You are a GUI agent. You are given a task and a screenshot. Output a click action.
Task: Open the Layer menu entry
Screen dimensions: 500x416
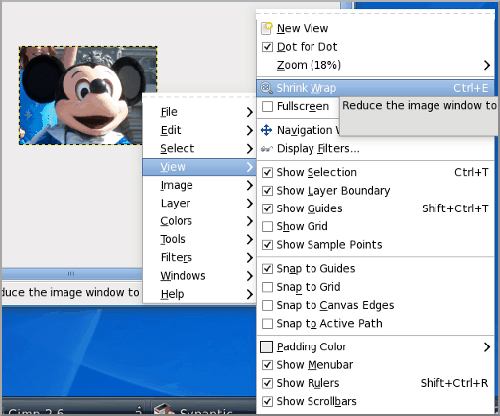199,203
